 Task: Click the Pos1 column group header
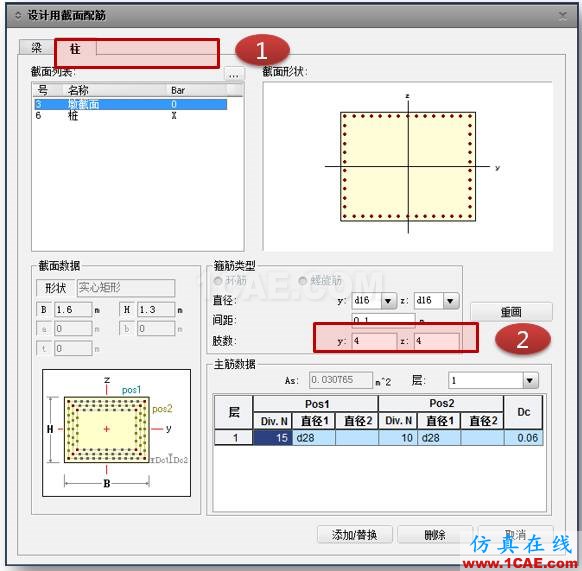click(315, 404)
